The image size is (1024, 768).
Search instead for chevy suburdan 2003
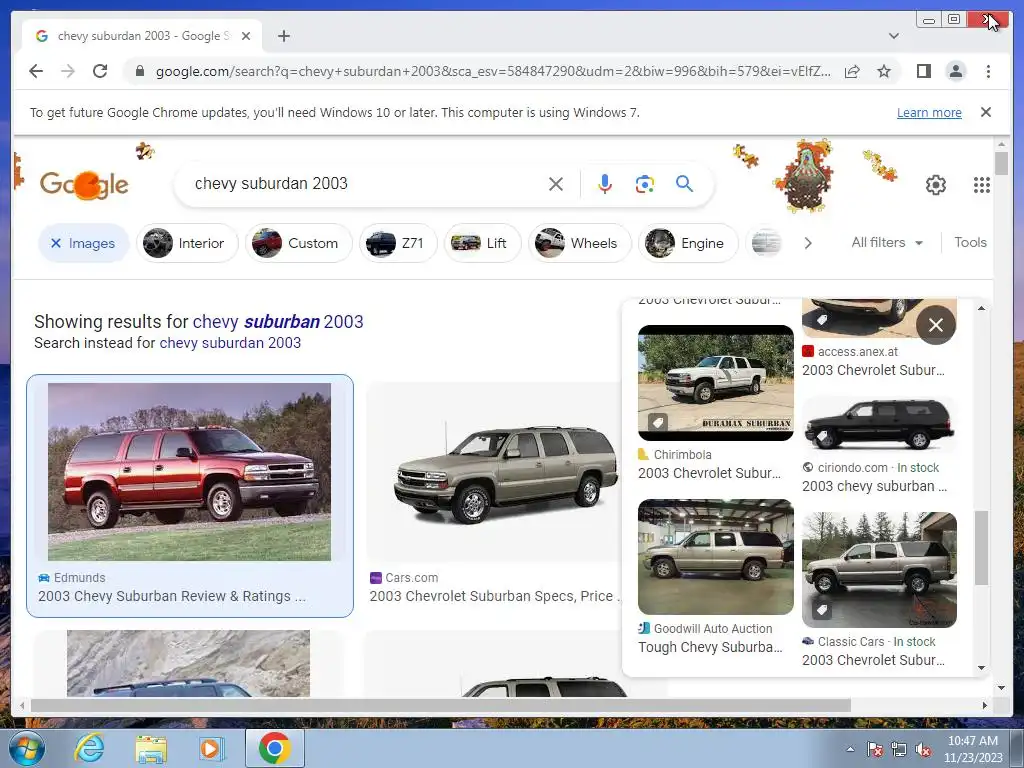230,343
